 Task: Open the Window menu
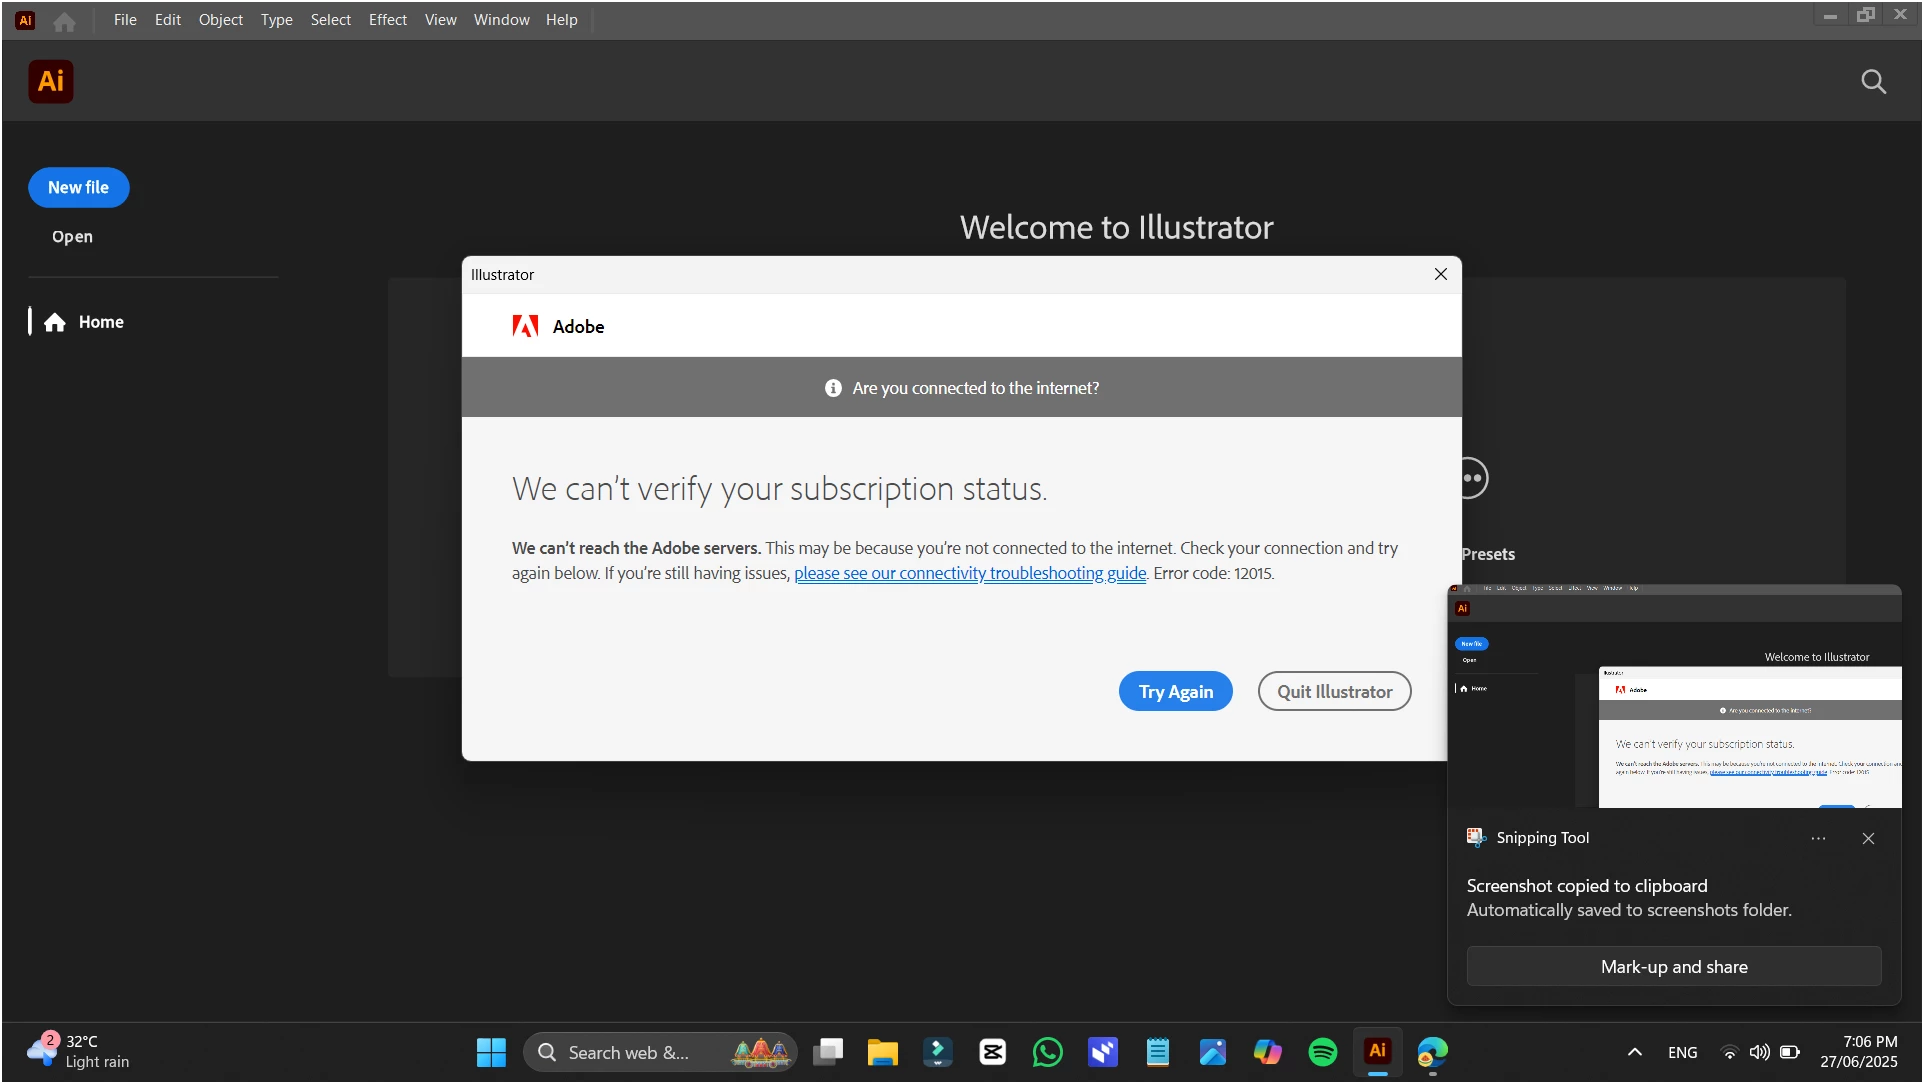point(501,19)
